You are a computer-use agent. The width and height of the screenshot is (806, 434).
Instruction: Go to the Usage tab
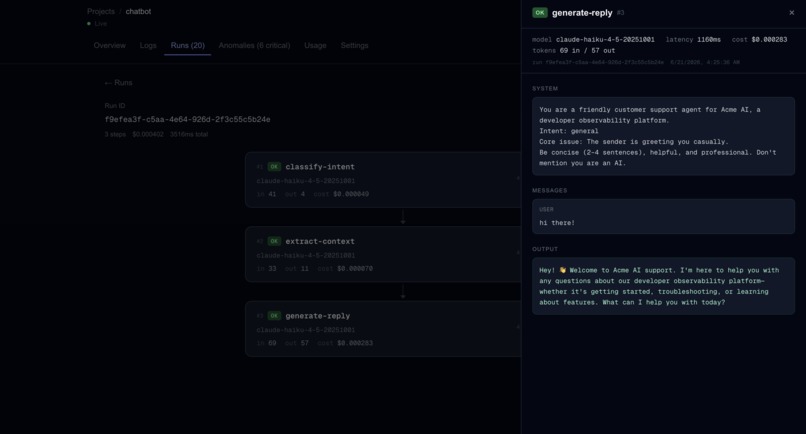[x=315, y=45]
